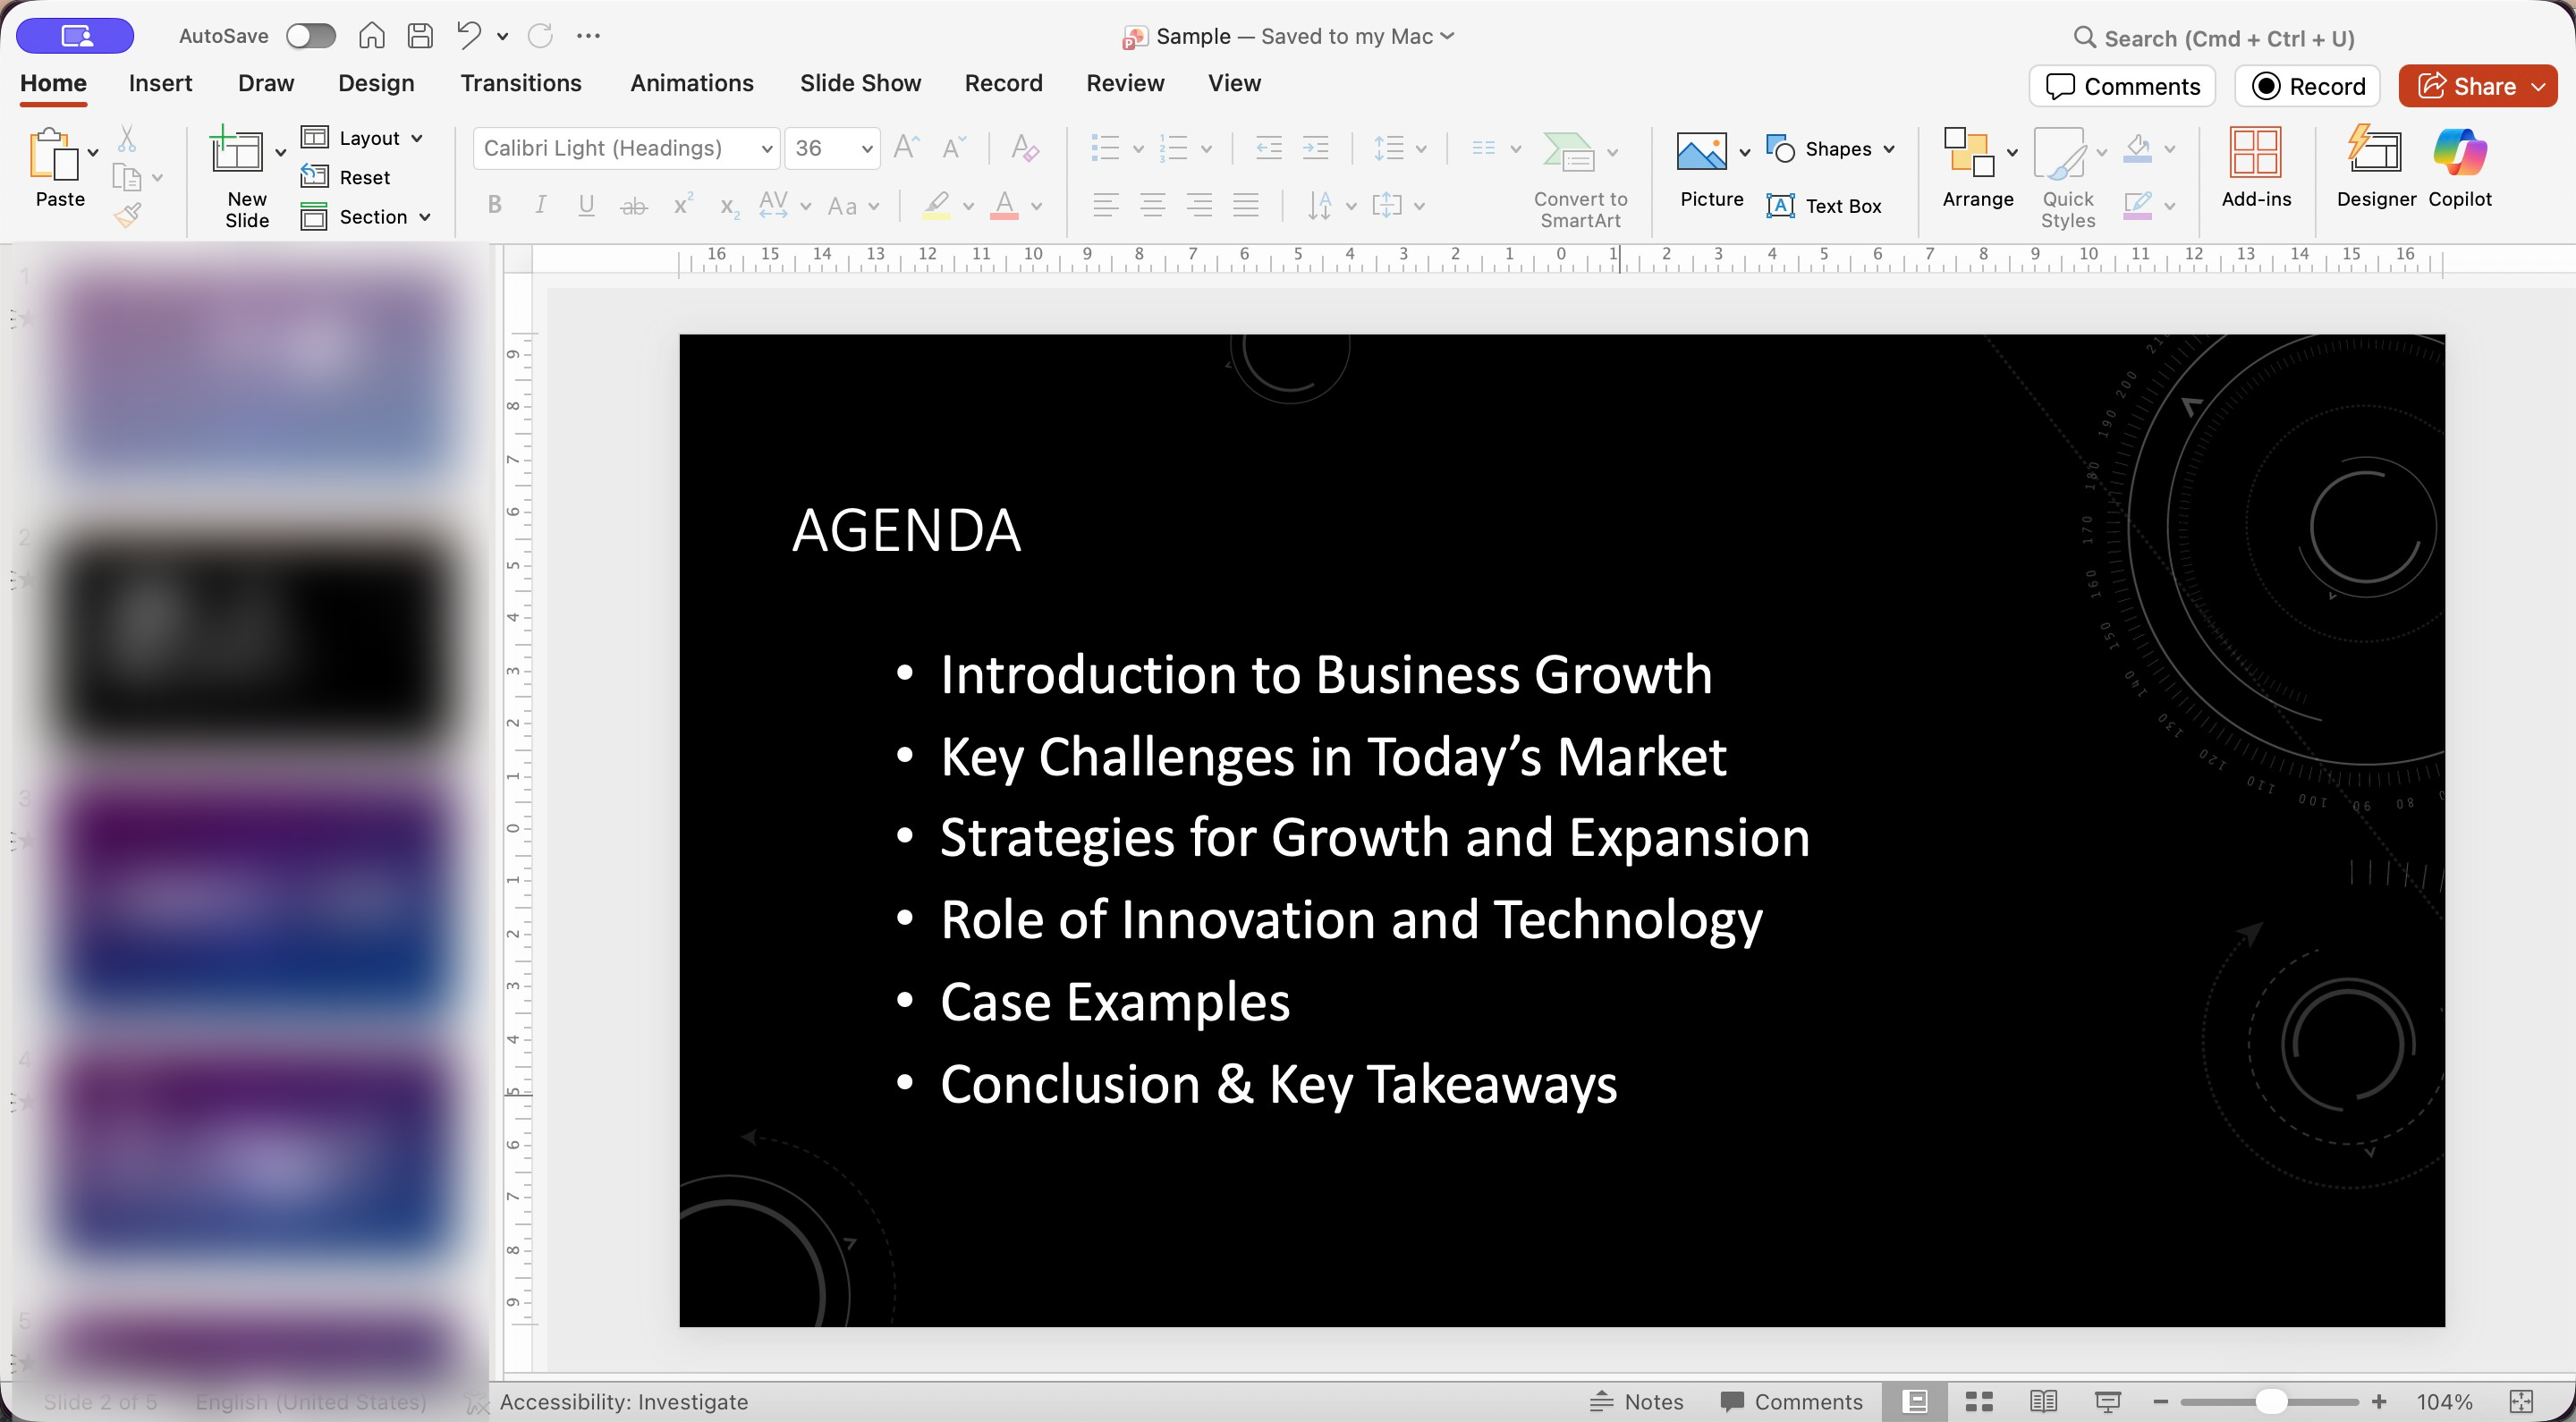Click the zoom slider handle
Screen dimensions: 2576x1422
click(2270, 1401)
